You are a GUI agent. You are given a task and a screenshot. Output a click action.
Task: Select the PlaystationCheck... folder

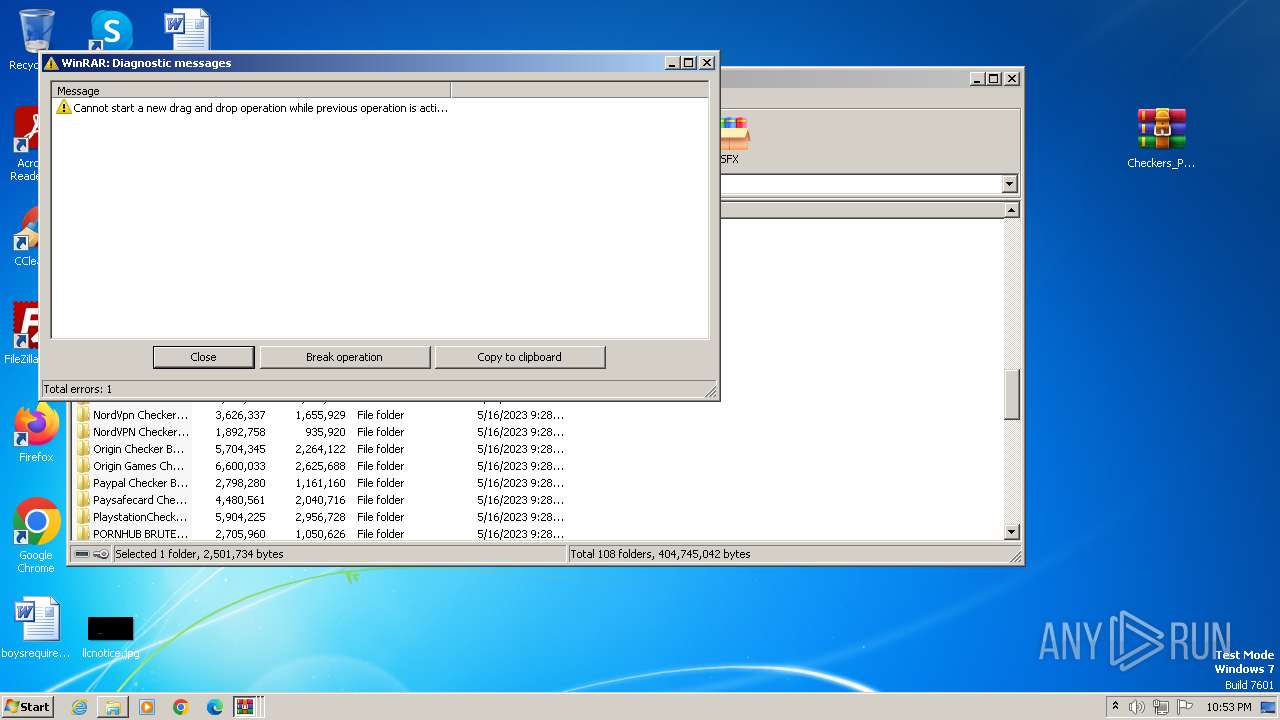pyautogui.click(x=320, y=517)
